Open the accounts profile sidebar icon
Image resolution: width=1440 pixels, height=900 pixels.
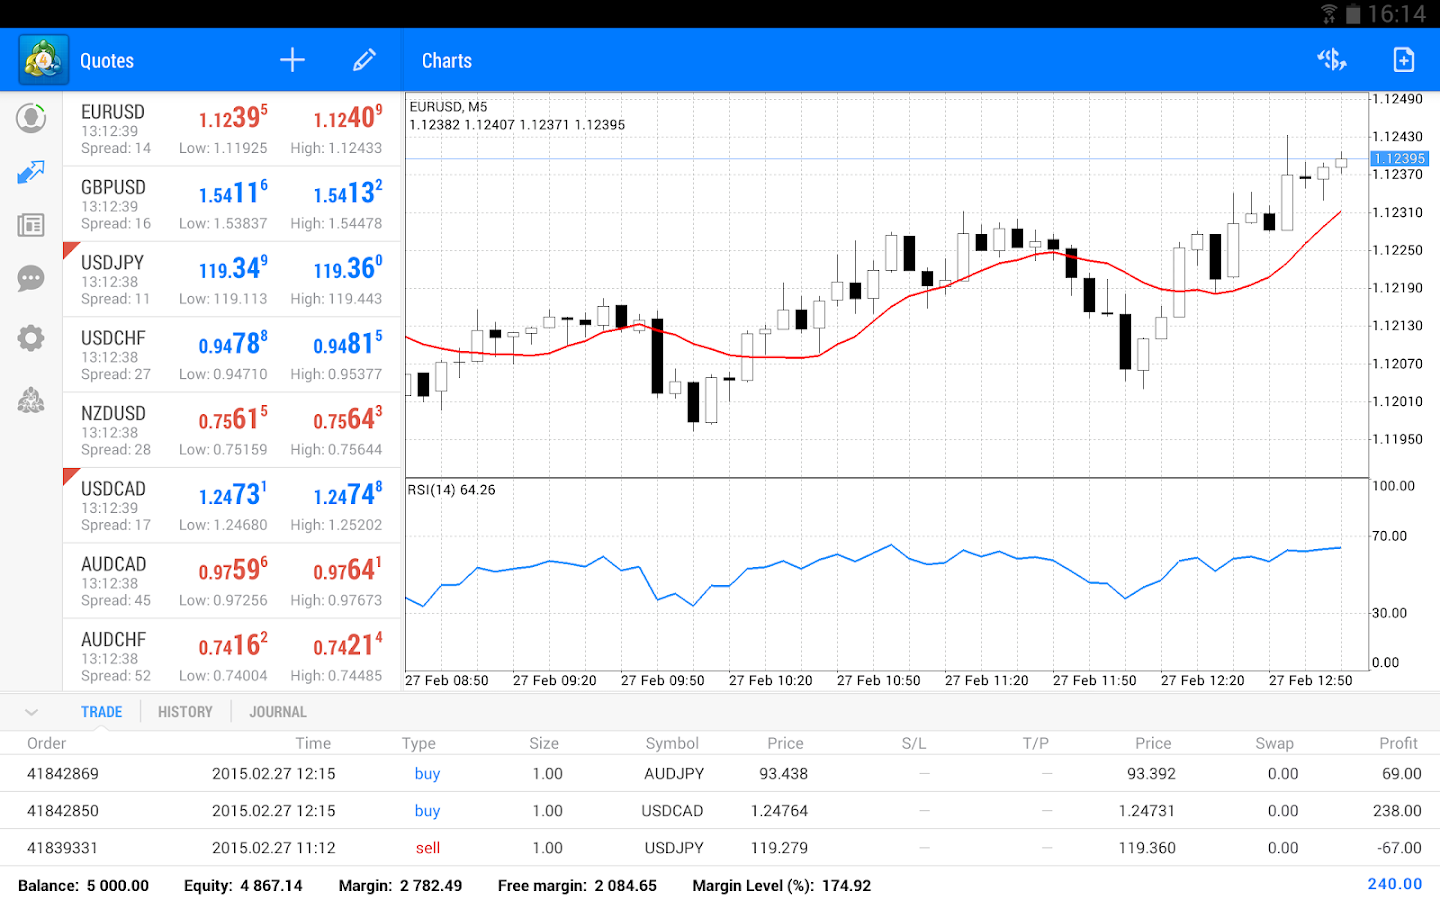click(31, 118)
